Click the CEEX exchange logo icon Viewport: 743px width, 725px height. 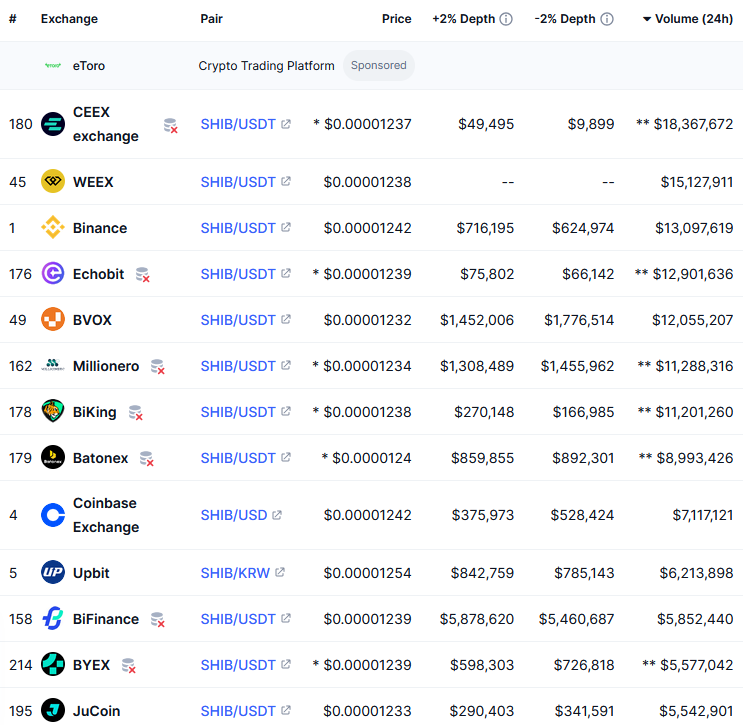coord(53,124)
